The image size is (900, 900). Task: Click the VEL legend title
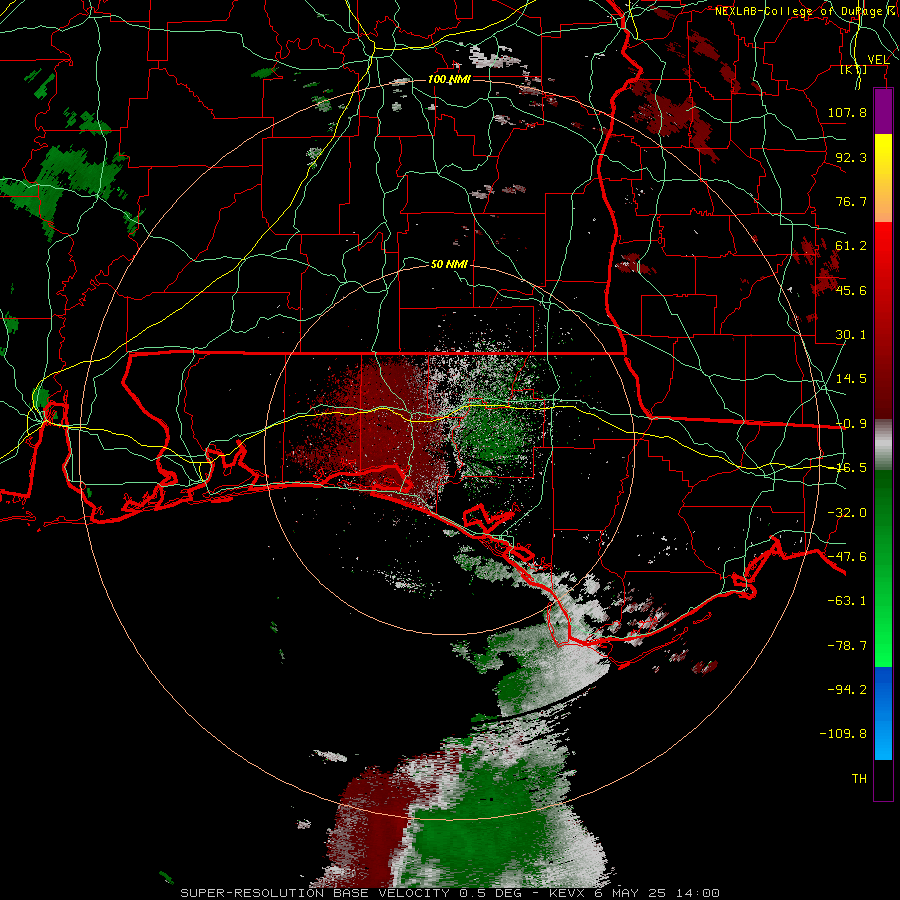tap(878, 59)
